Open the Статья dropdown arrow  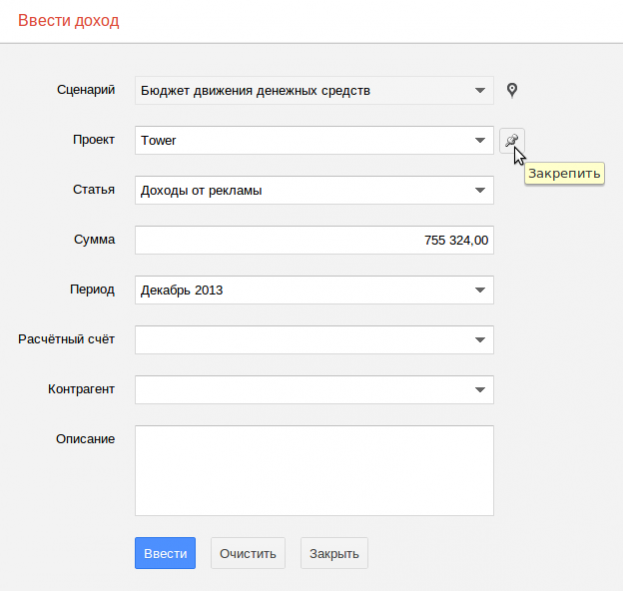(x=480, y=190)
